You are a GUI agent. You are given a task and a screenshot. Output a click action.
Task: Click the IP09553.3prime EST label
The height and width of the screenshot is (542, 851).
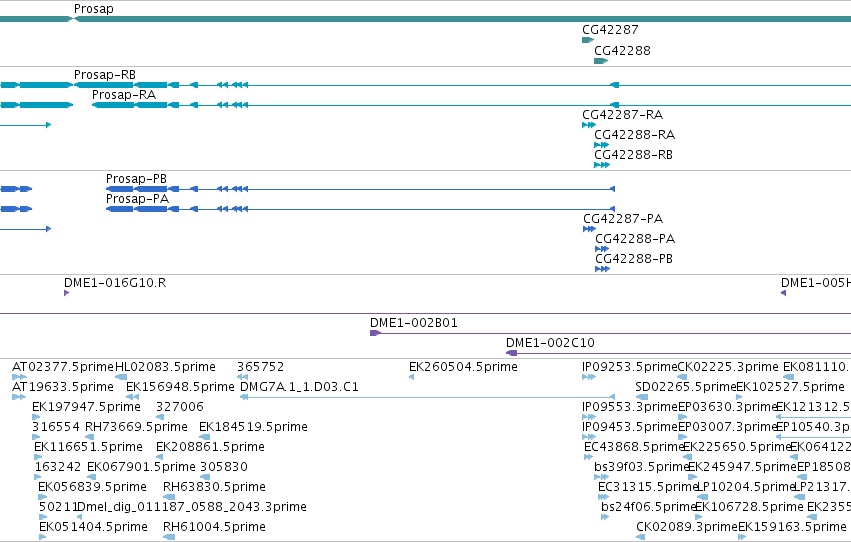pyautogui.click(x=630, y=407)
